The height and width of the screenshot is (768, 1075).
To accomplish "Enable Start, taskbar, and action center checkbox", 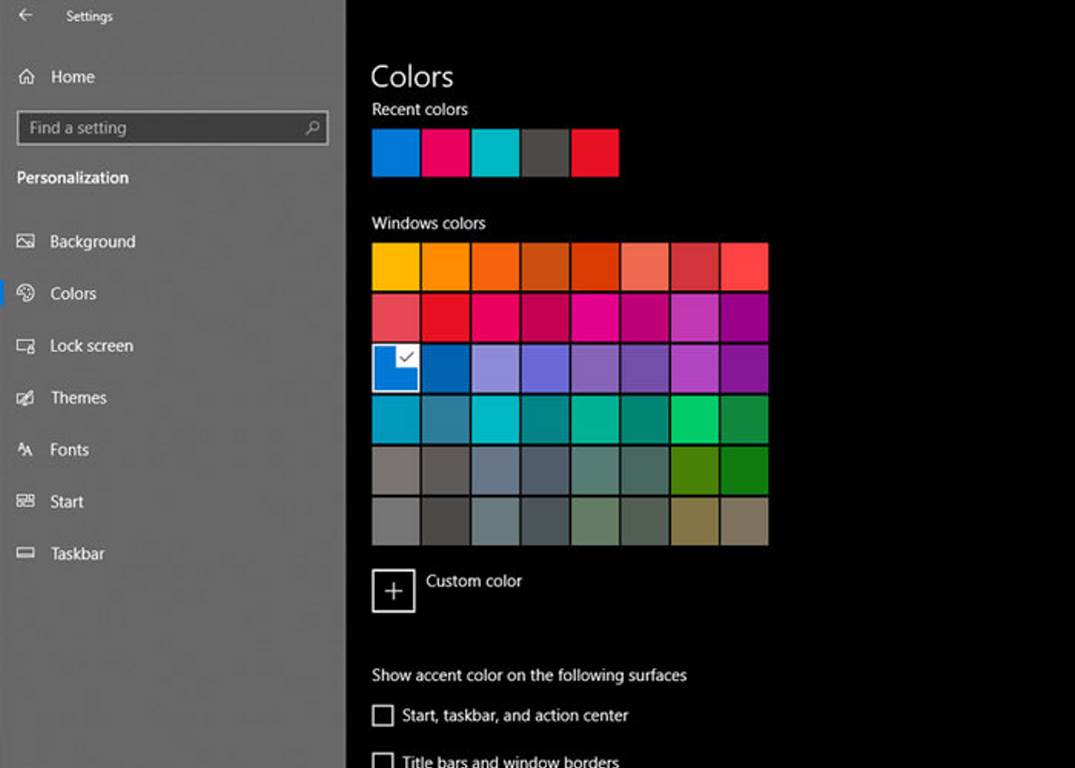I will click(x=383, y=716).
